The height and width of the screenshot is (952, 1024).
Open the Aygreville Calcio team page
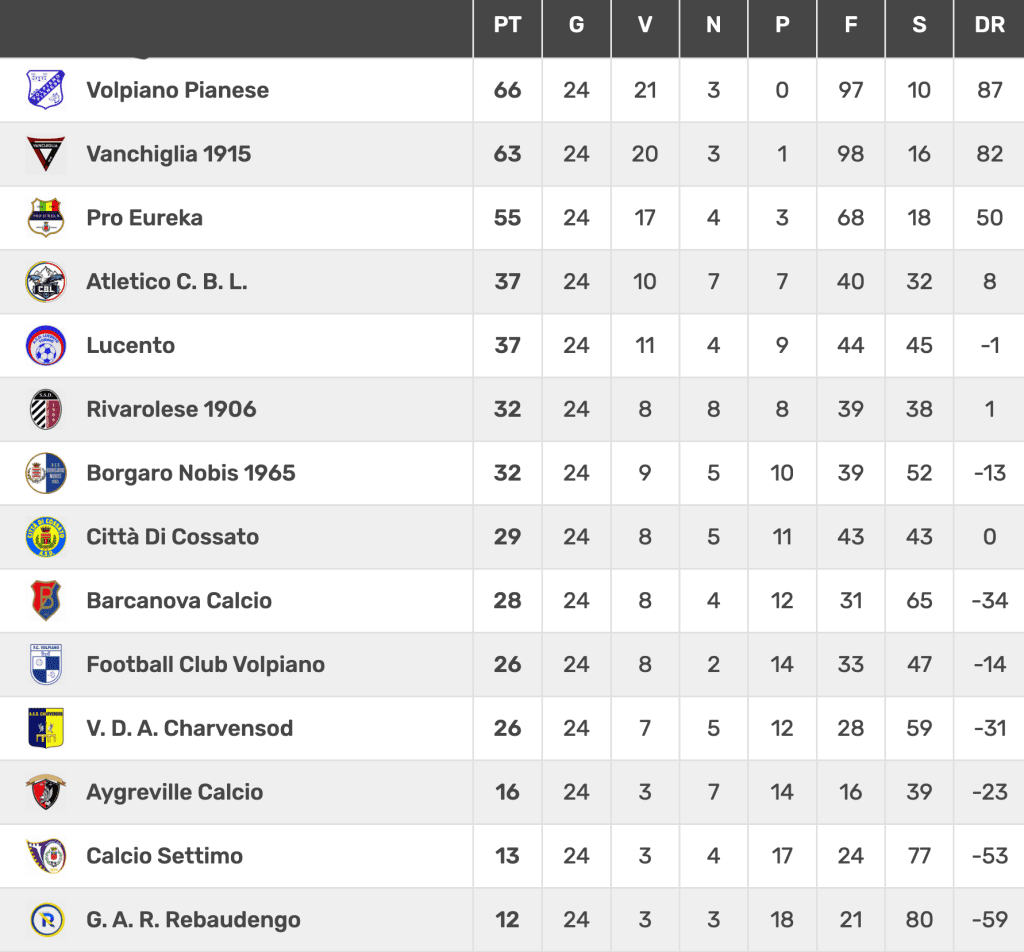coord(175,792)
